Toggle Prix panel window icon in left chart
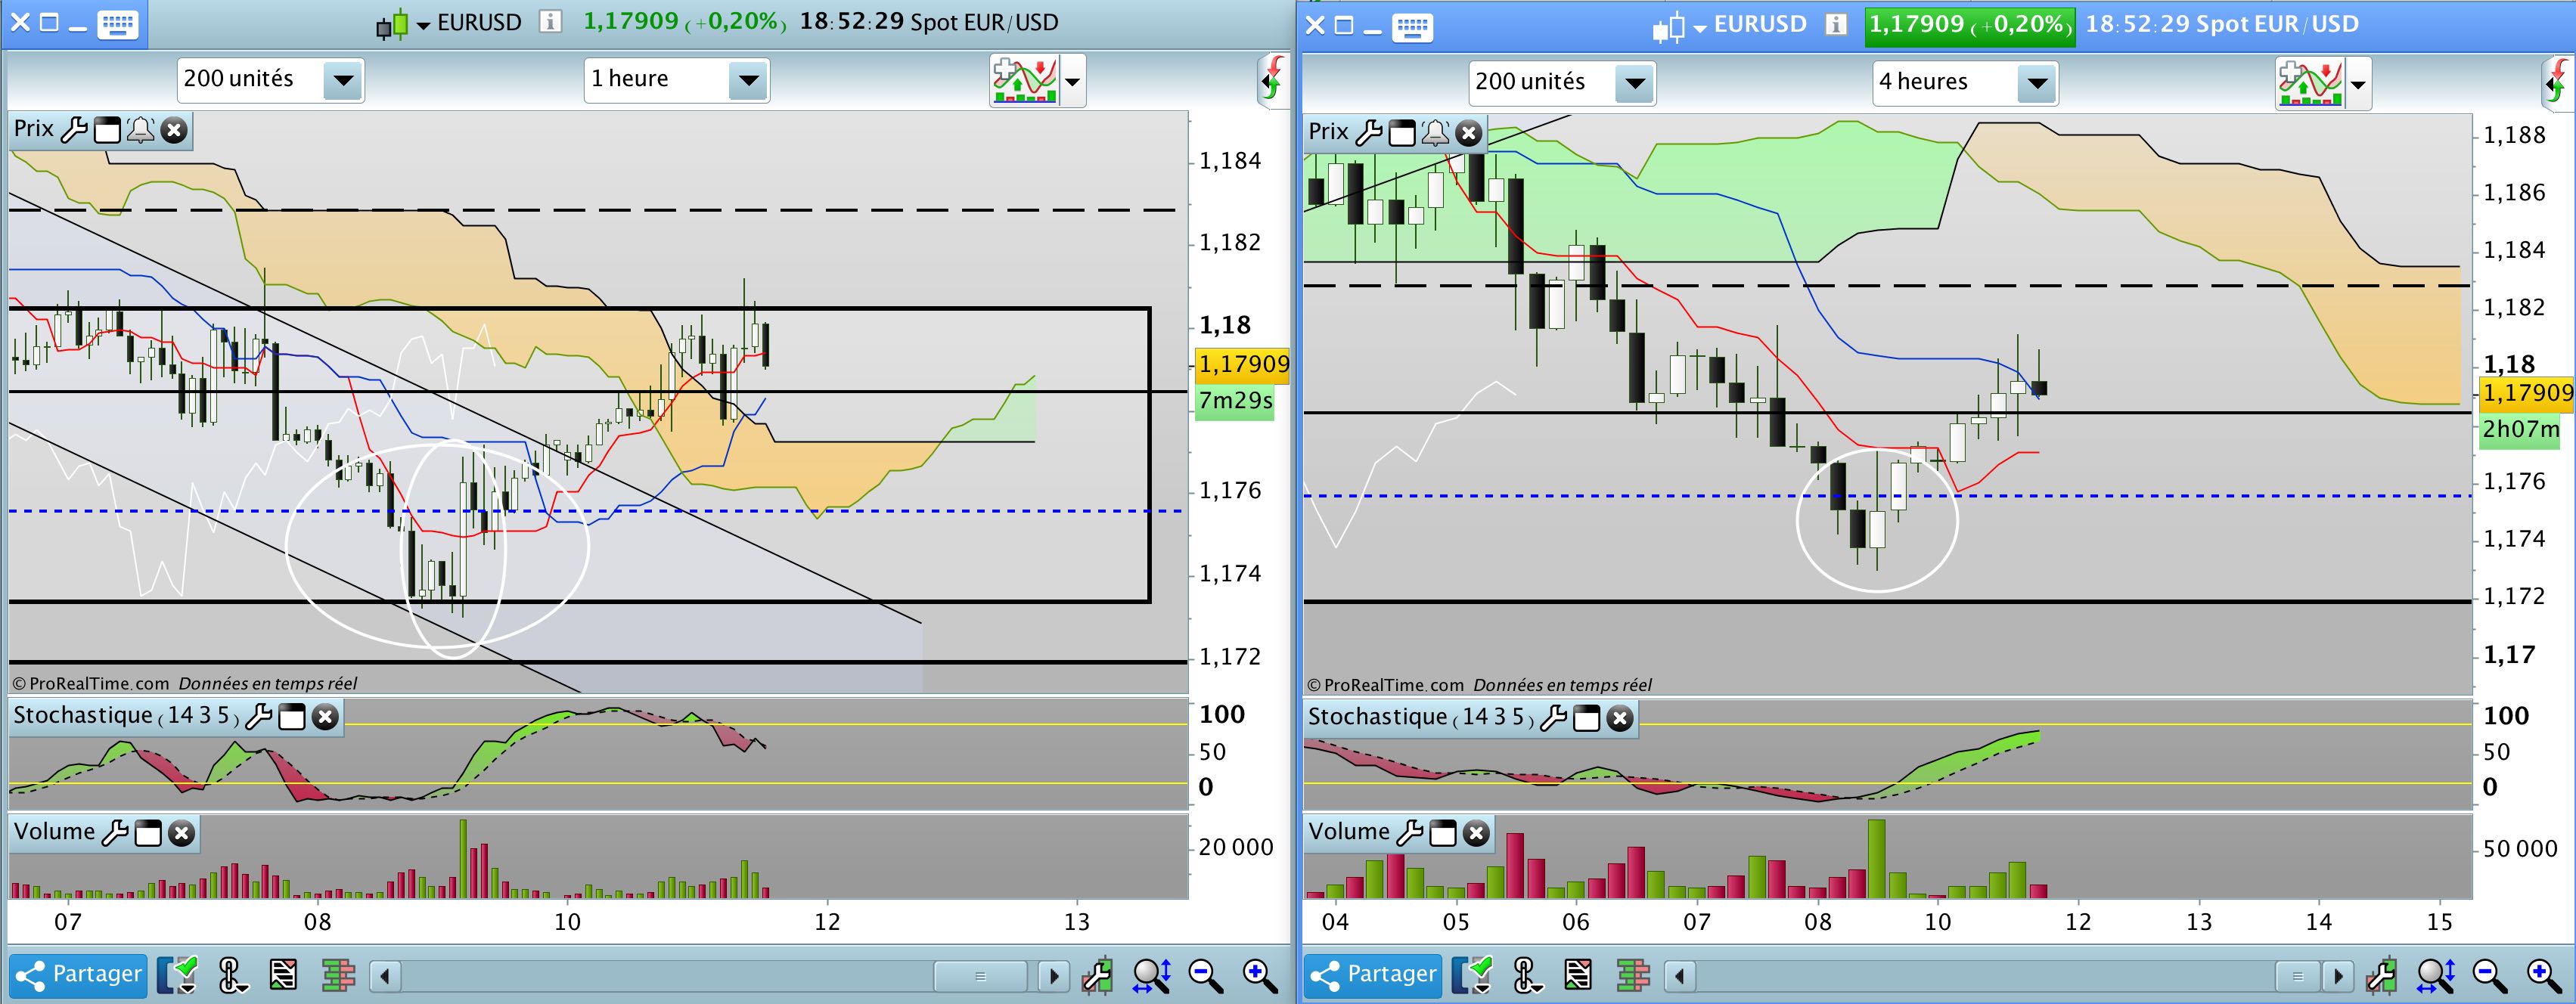The width and height of the screenshot is (2576, 1004). 107,131
